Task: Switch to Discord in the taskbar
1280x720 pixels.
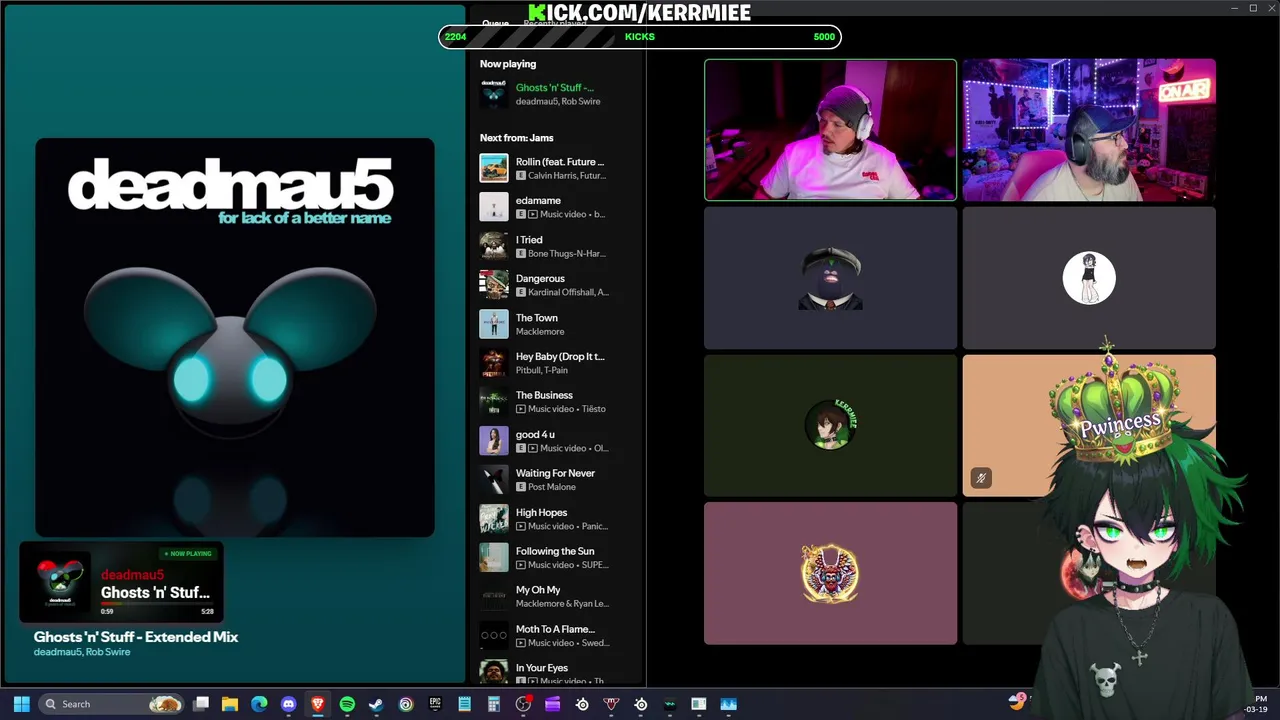Action: pyautogui.click(x=289, y=704)
